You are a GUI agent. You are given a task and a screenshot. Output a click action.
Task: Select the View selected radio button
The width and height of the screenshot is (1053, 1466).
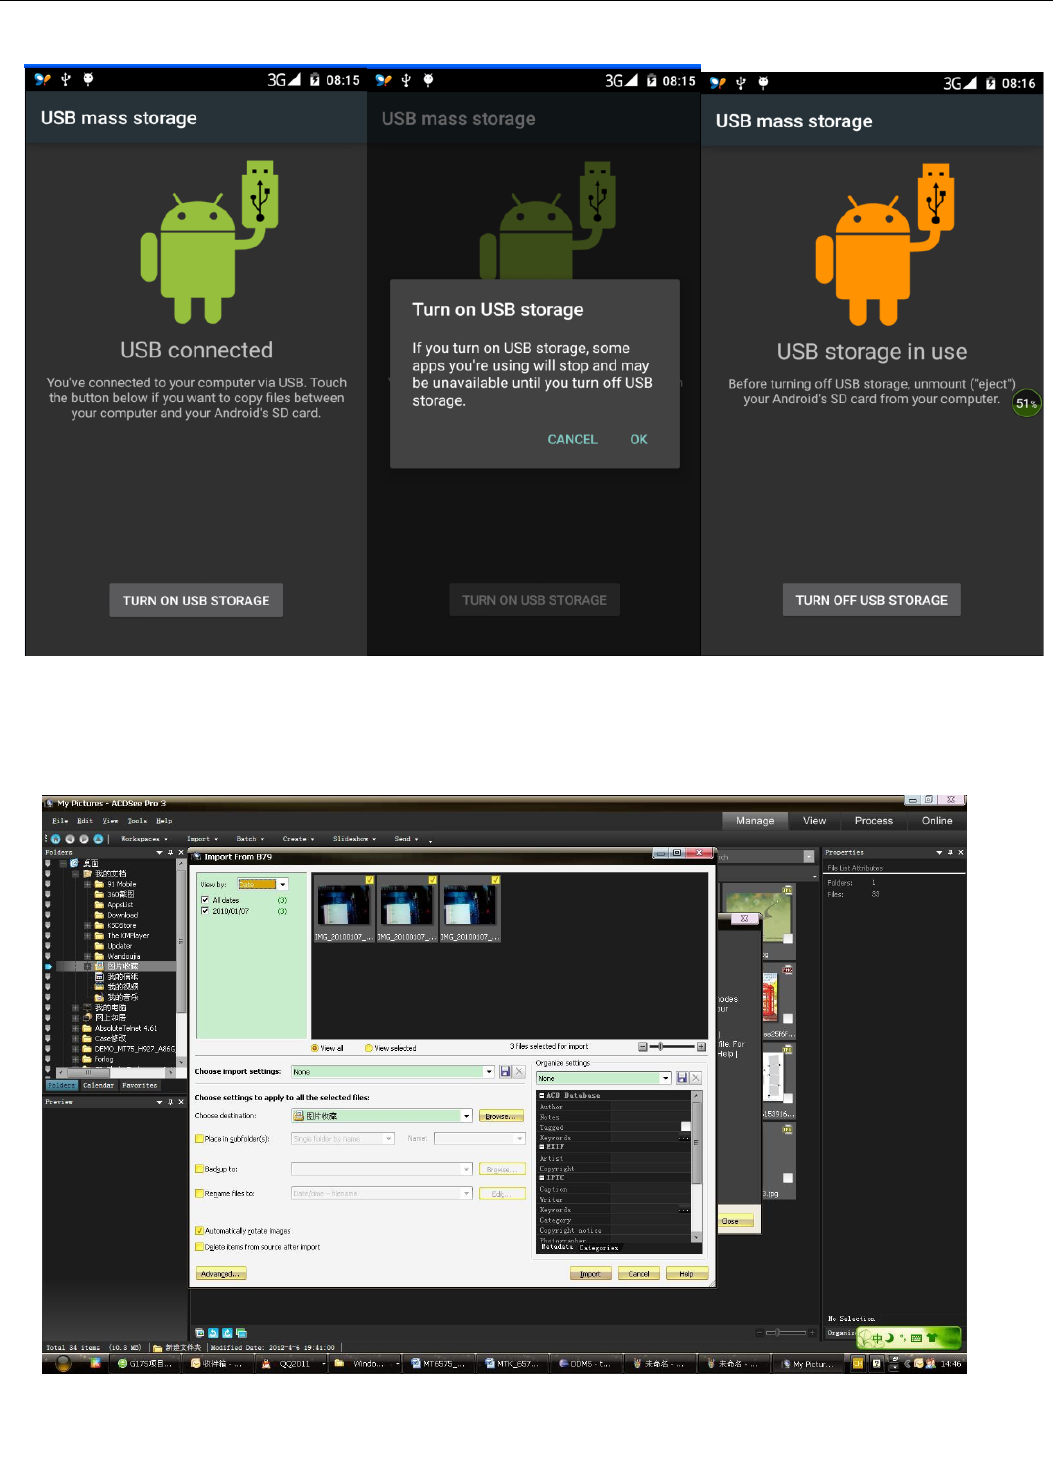click(368, 1048)
